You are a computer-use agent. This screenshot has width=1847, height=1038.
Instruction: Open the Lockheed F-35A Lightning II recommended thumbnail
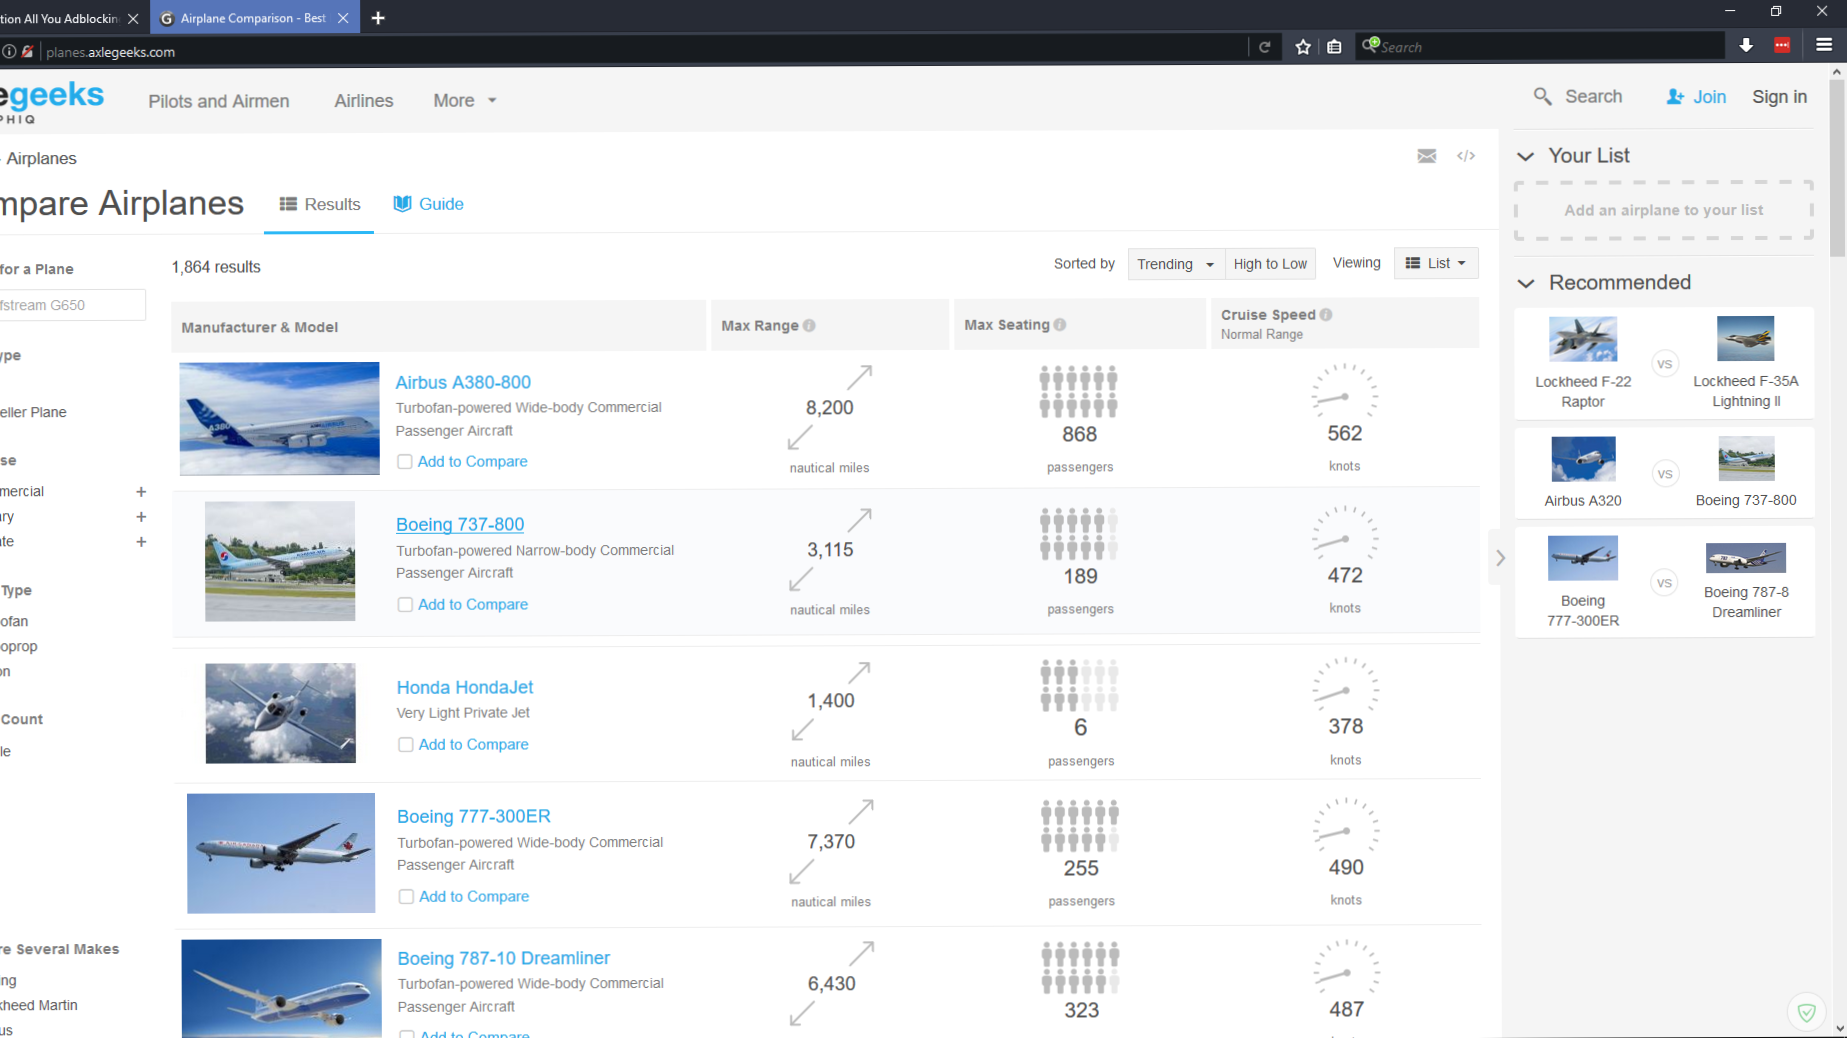[1745, 339]
